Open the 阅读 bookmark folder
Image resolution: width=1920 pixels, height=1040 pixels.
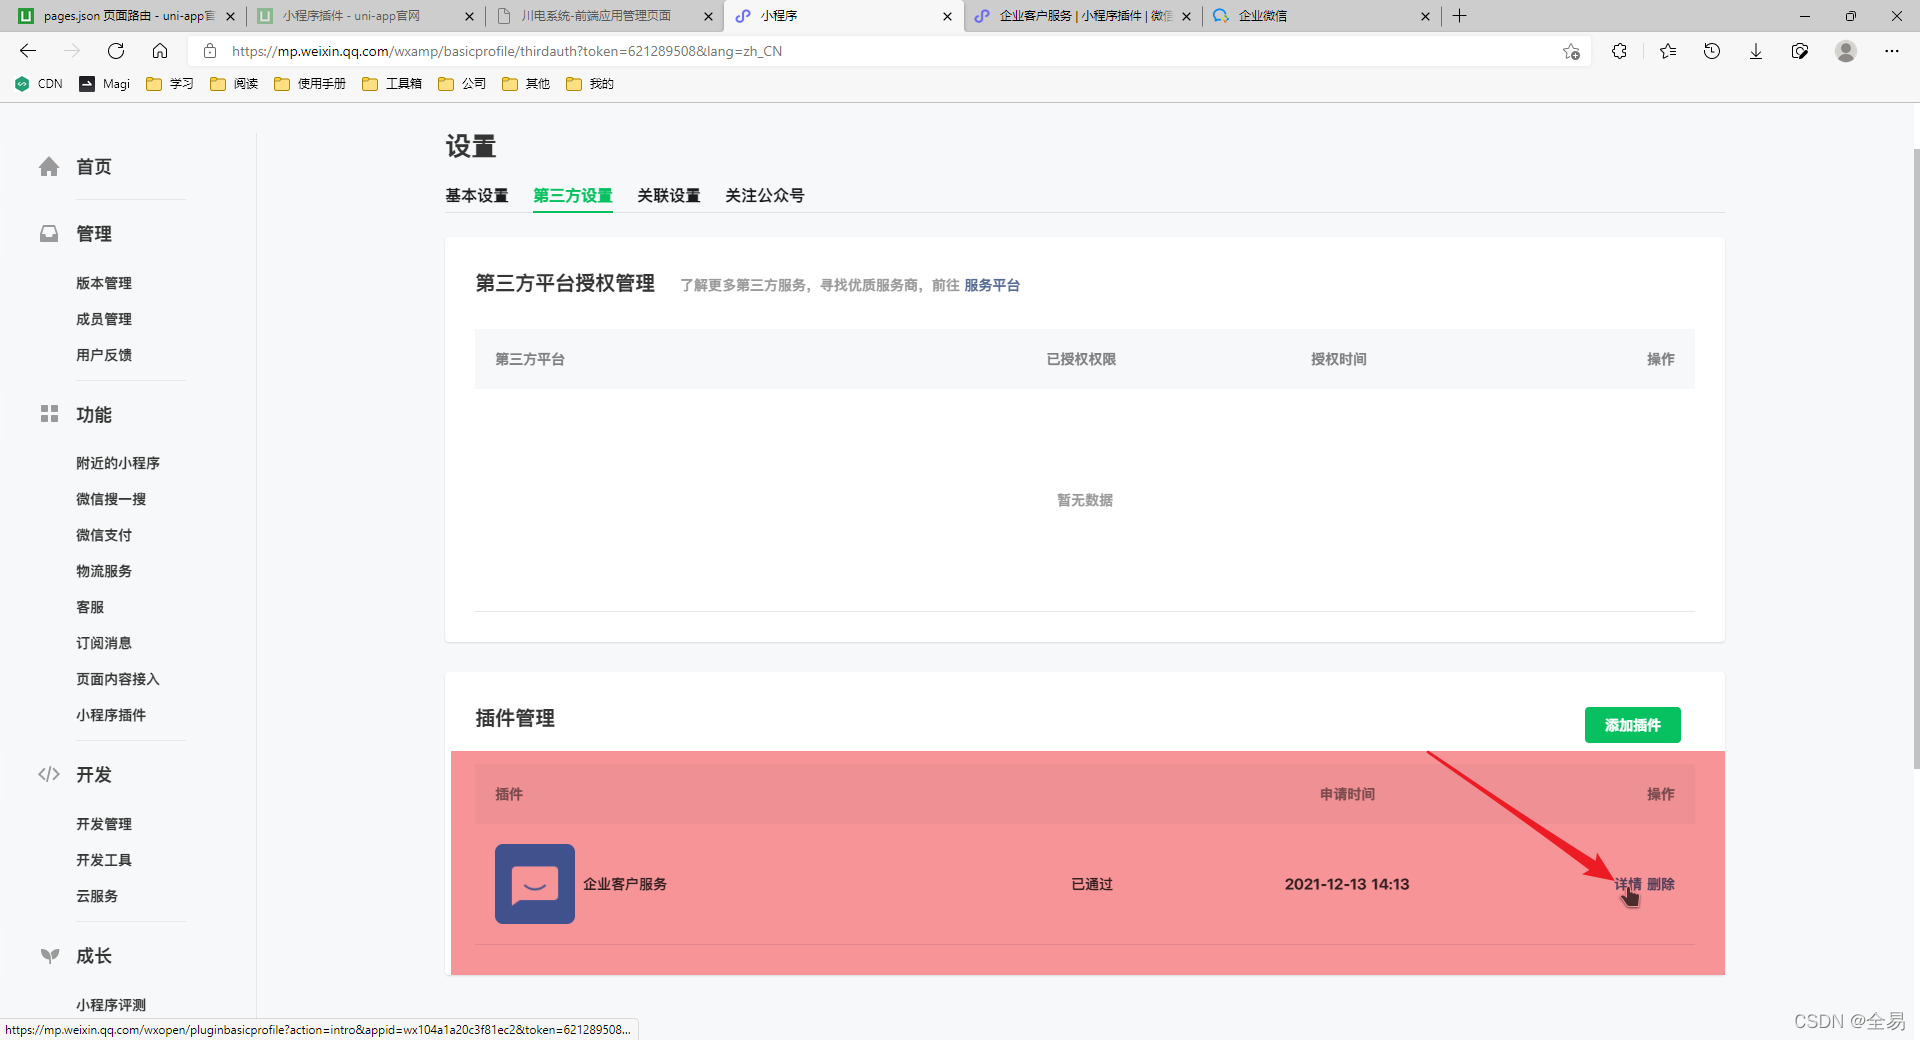coord(234,84)
